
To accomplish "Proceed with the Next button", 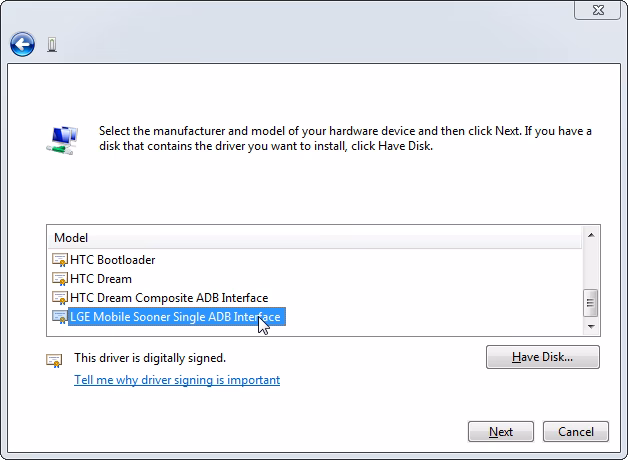I will coord(501,432).
